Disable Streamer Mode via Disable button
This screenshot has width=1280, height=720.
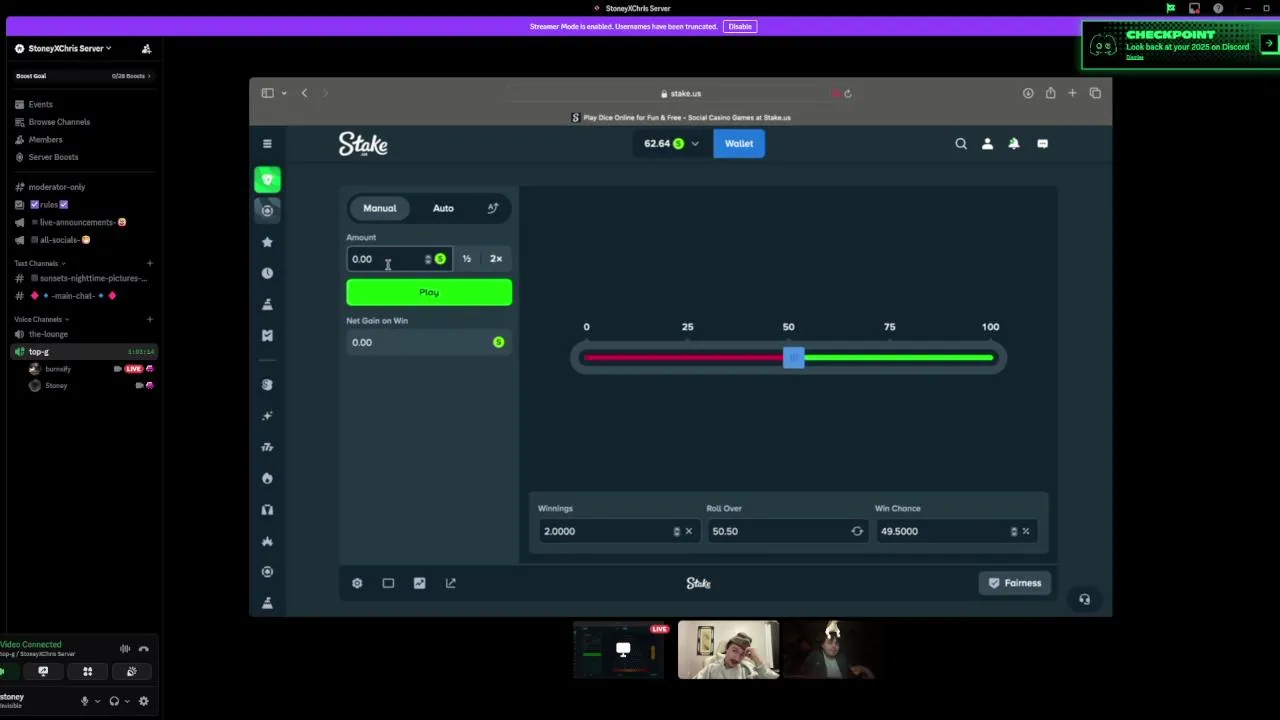pyautogui.click(x=740, y=26)
